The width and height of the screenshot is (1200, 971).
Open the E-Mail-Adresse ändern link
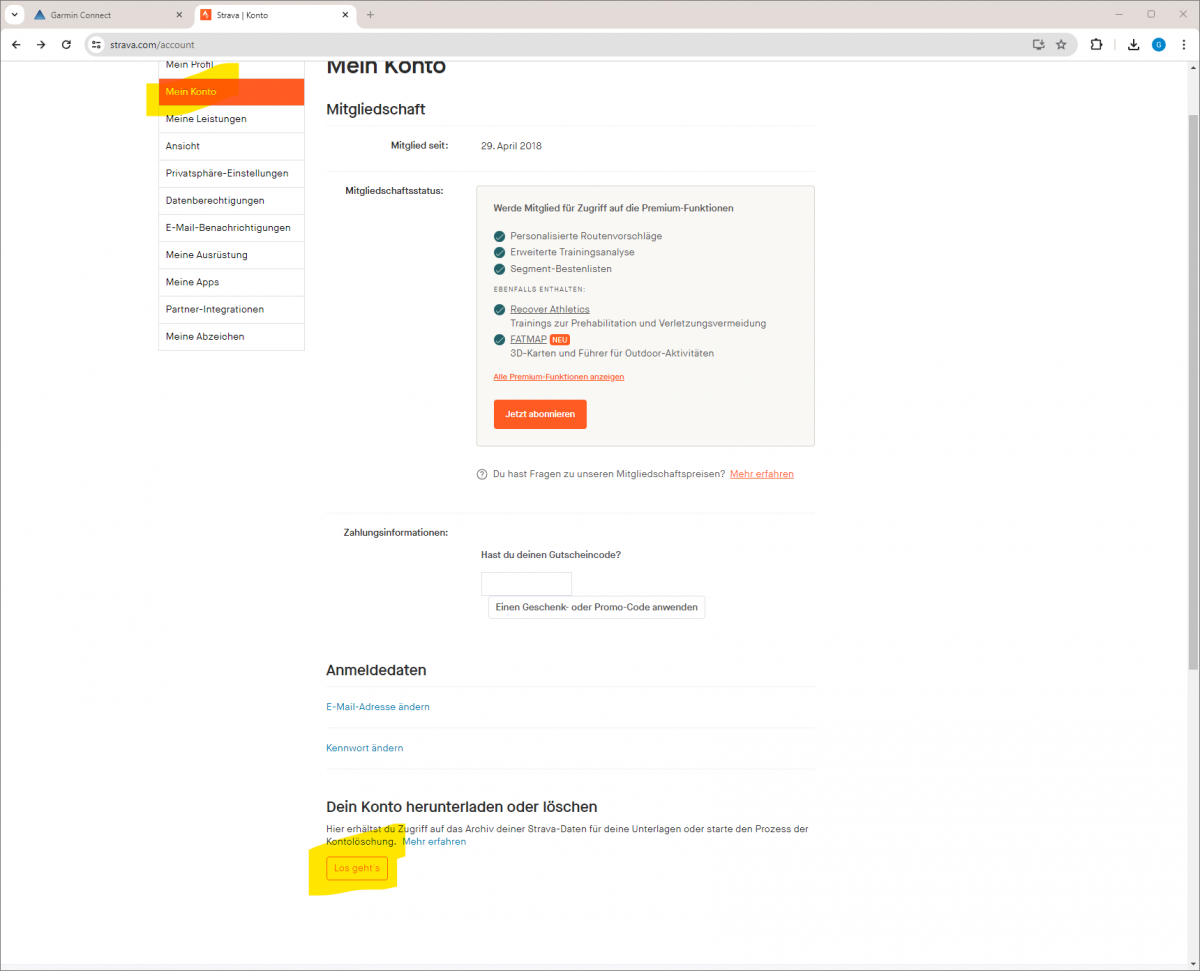click(x=378, y=706)
